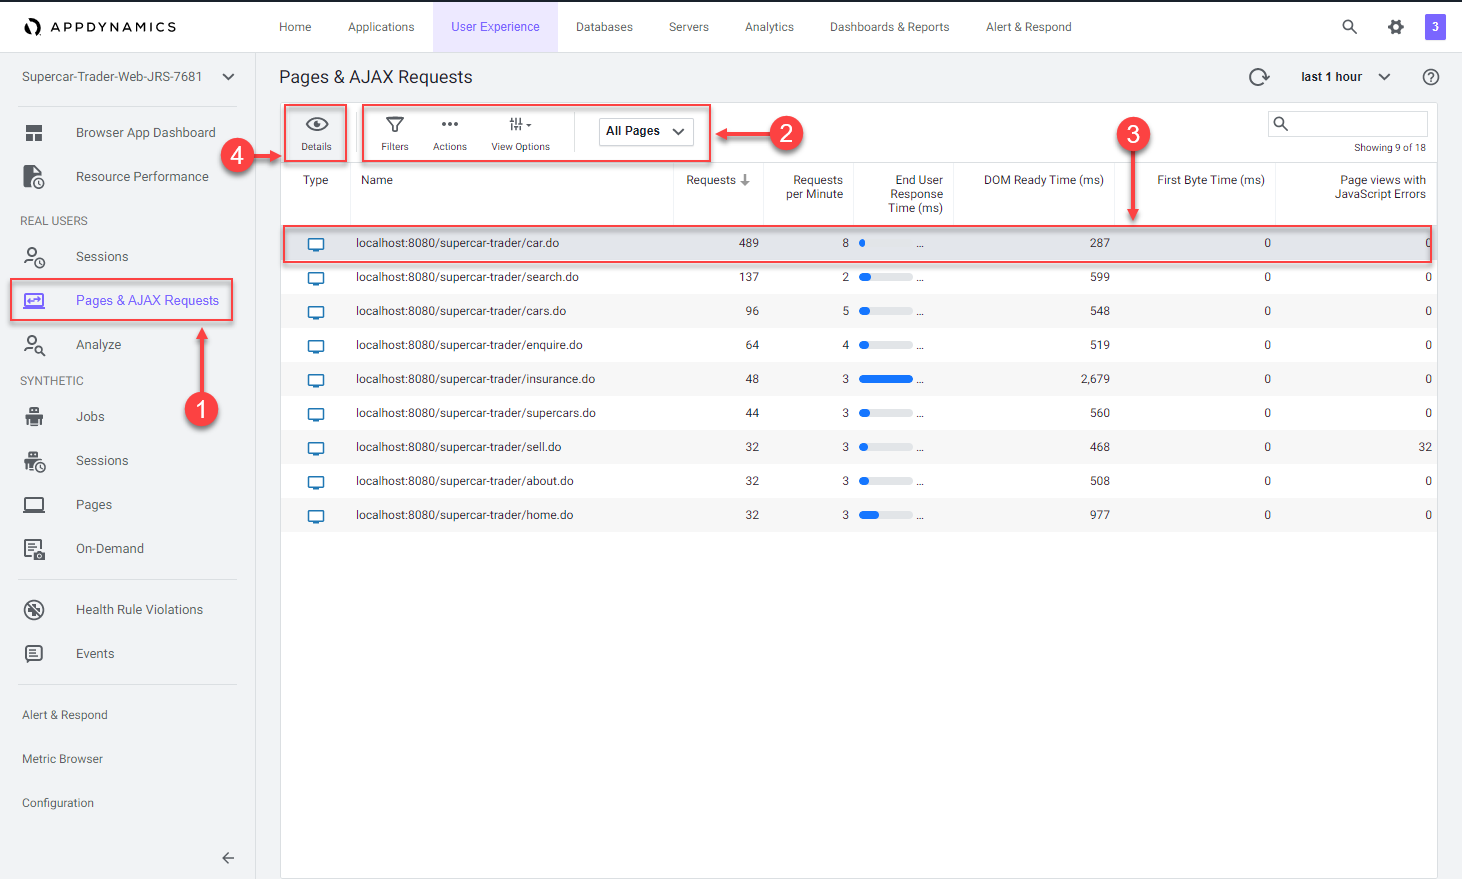This screenshot has height=879, width=1462.
Task: Toggle the Details eye view
Action: coord(316,133)
